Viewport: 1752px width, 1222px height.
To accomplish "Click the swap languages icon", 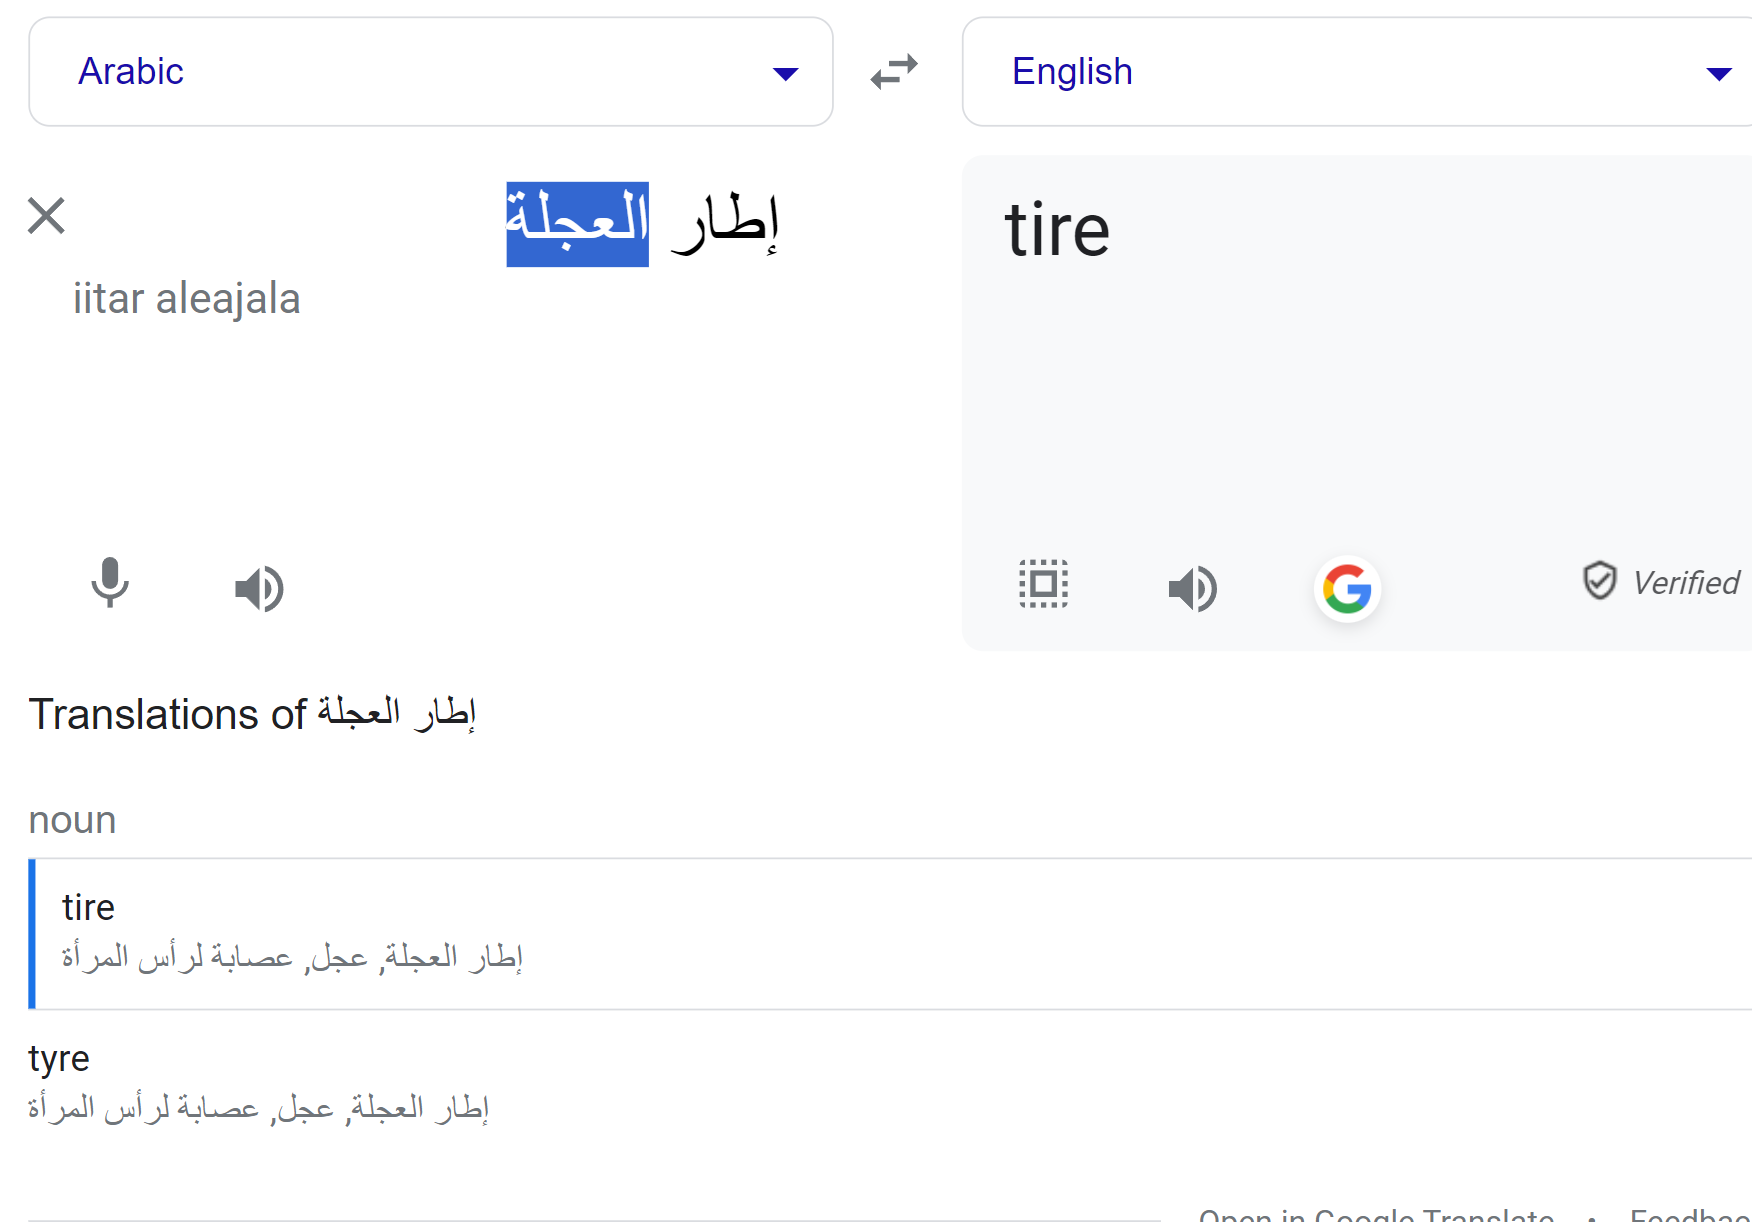I will [x=893, y=71].
